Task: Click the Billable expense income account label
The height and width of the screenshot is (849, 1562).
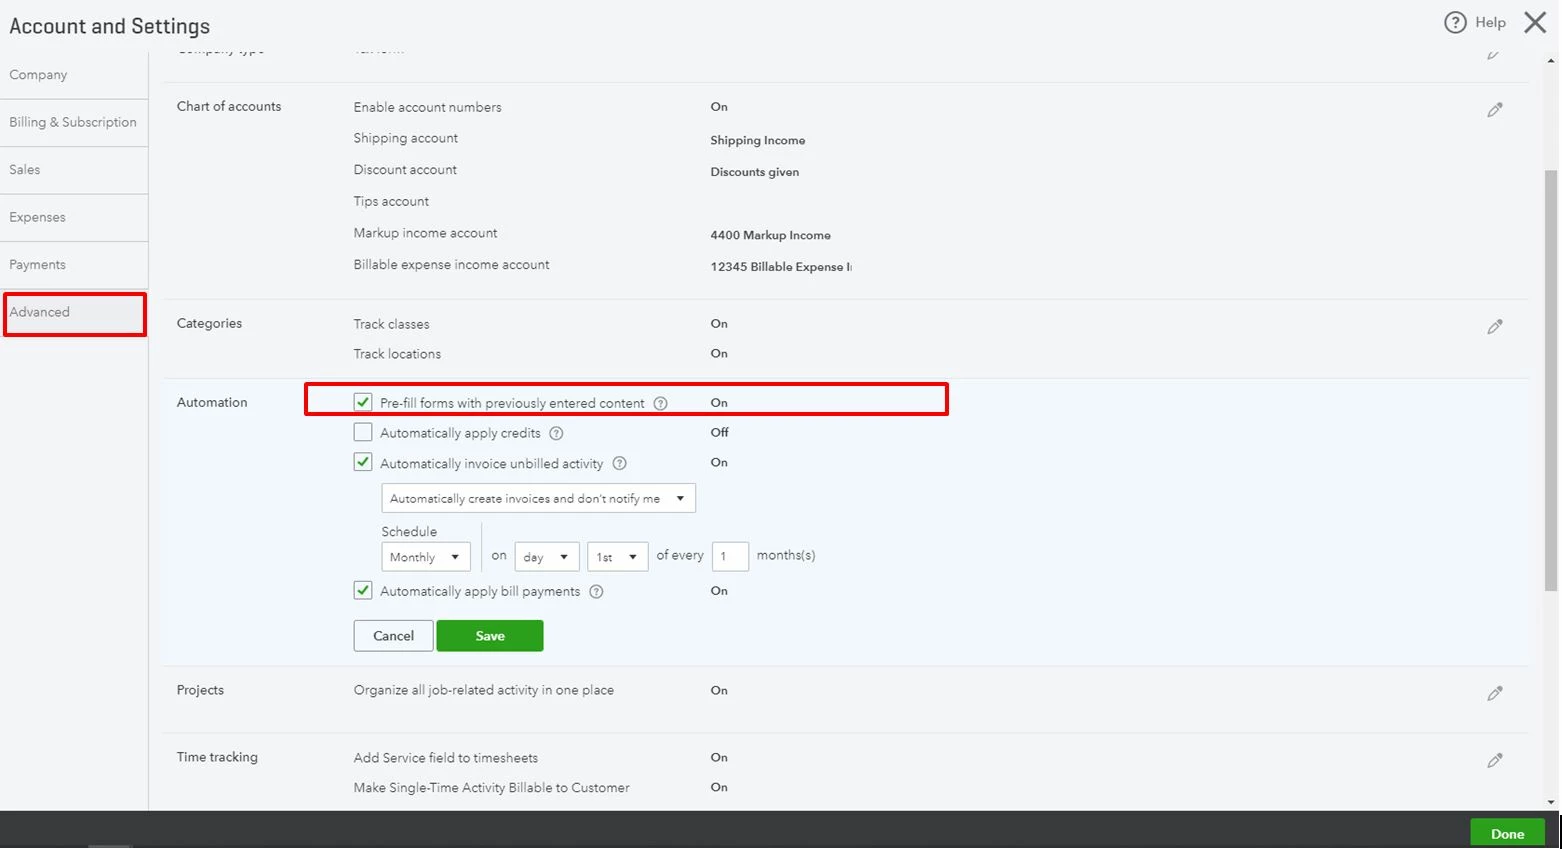Action: click(x=451, y=265)
